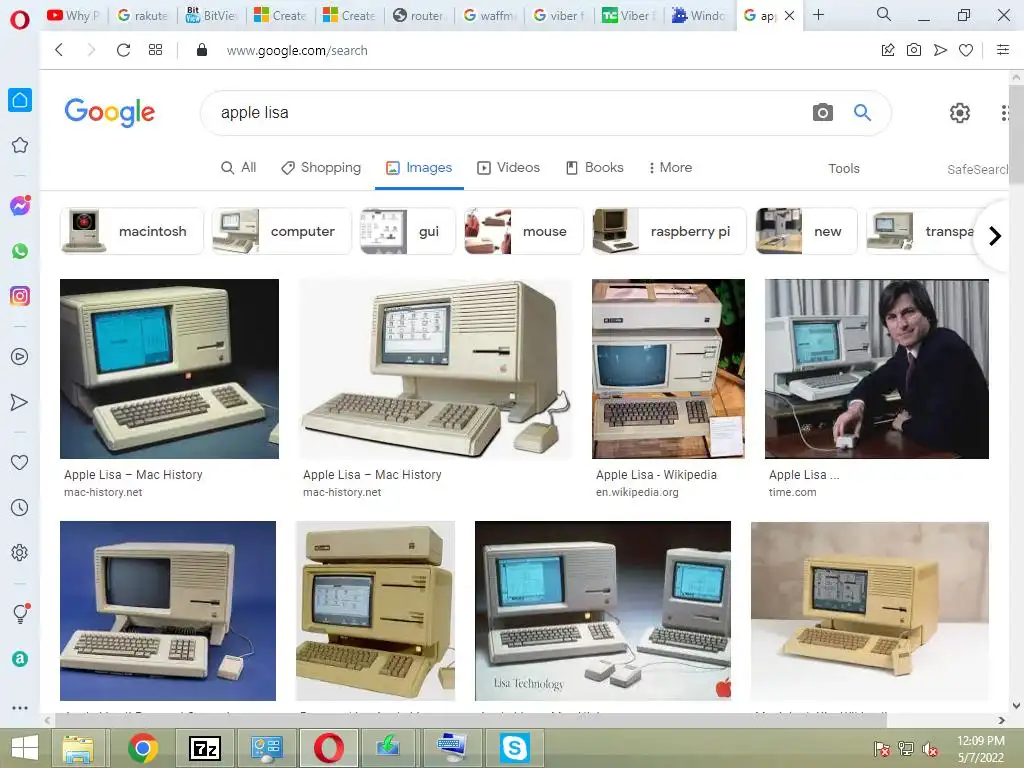Open lightbulb tips icon in sidebar

(20, 613)
